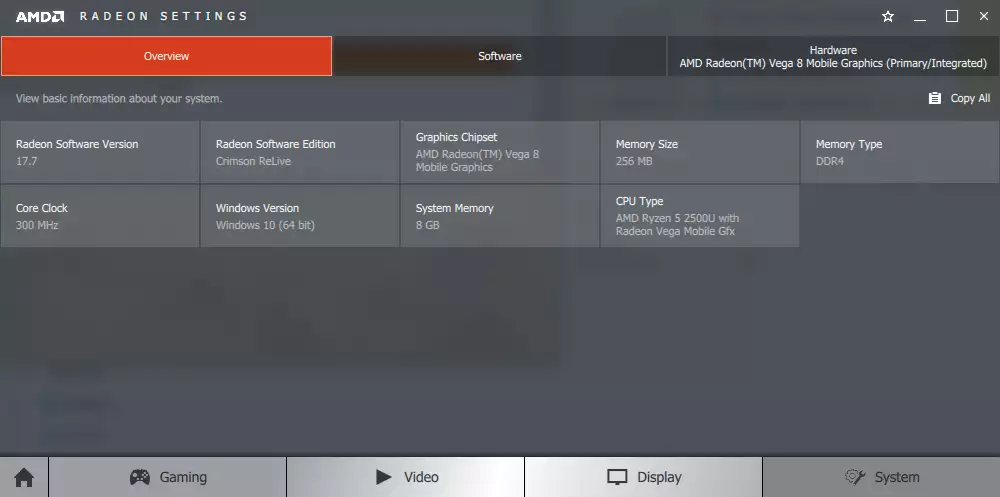
Task: Click 'View basic information about your system.' text
Action: click(x=119, y=99)
